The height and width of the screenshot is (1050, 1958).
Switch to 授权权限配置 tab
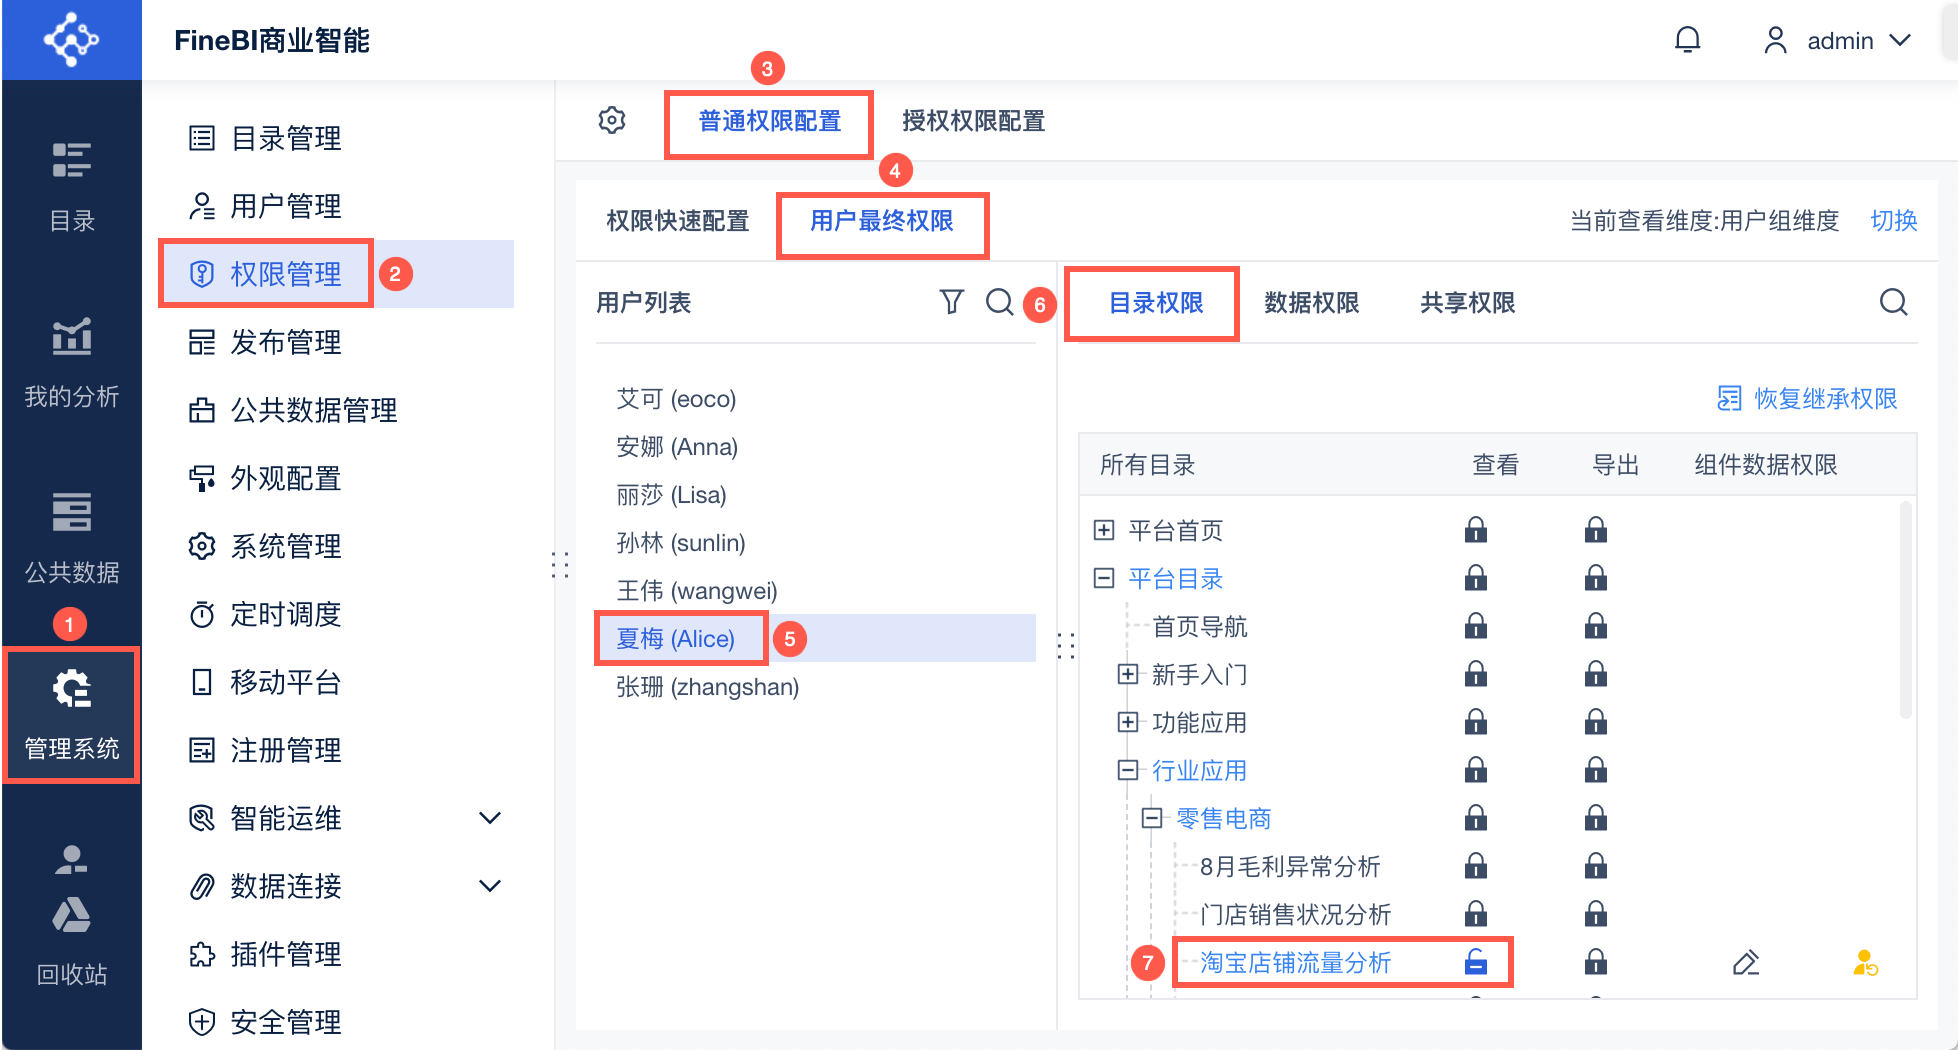pos(973,121)
